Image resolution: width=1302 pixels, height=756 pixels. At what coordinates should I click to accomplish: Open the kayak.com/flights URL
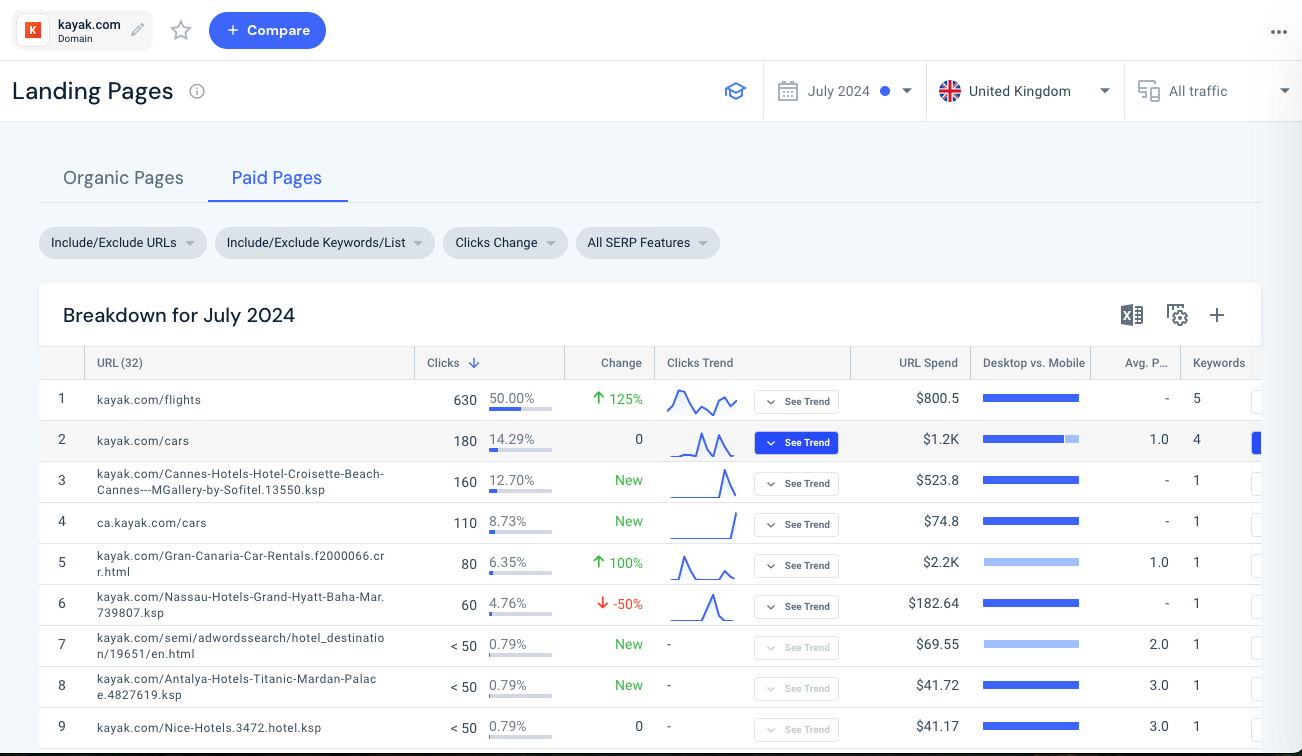[x=149, y=400]
